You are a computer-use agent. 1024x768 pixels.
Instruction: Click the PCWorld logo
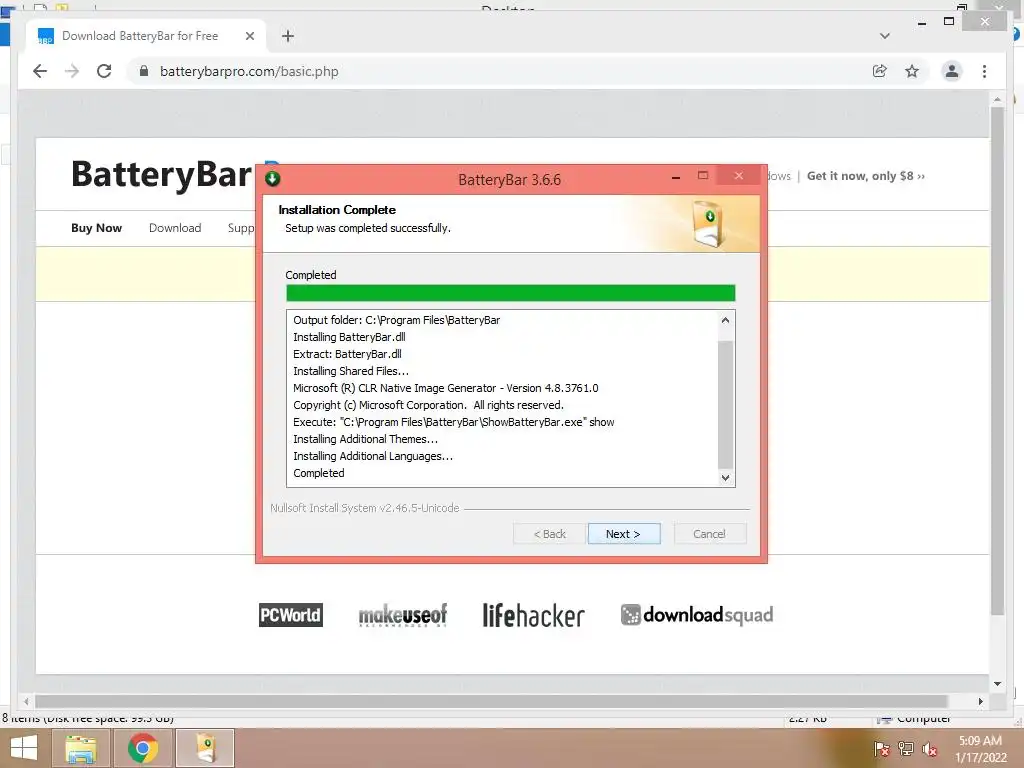291,615
